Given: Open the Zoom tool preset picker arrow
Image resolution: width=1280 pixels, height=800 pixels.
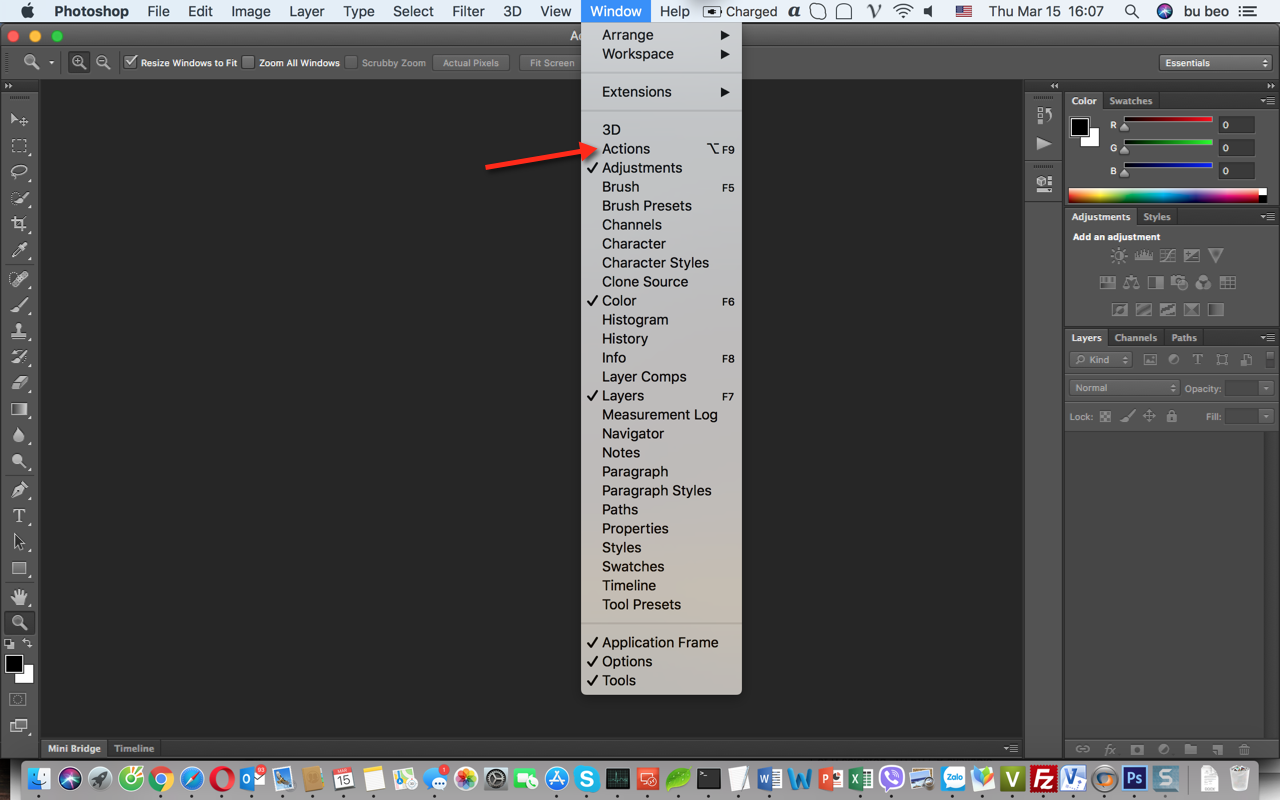Looking at the screenshot, I should click(51, 63).
